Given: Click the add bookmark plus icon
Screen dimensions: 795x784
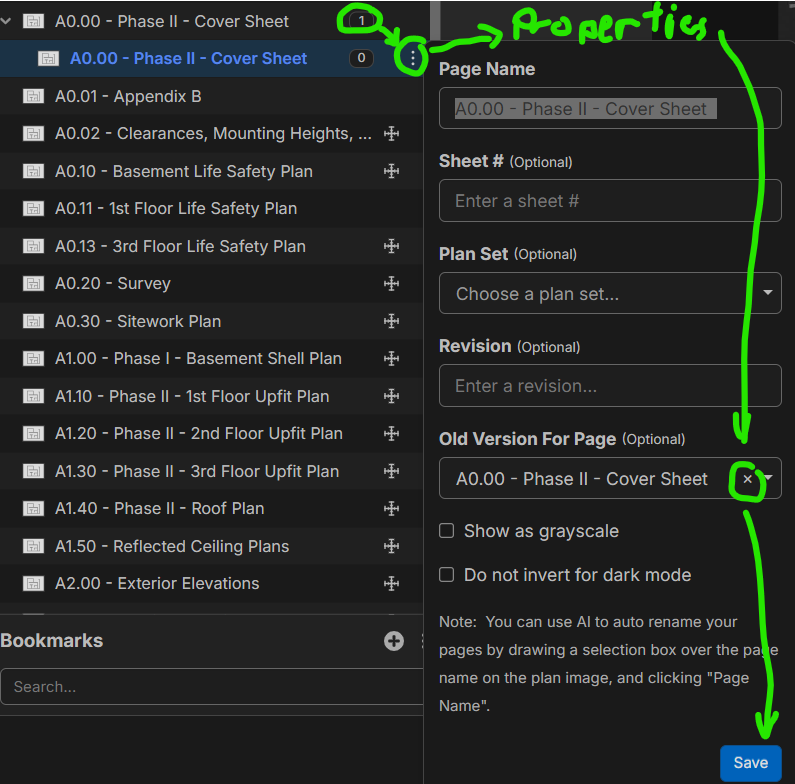Looking at the screenshot, I should click(x=394, y=641).
